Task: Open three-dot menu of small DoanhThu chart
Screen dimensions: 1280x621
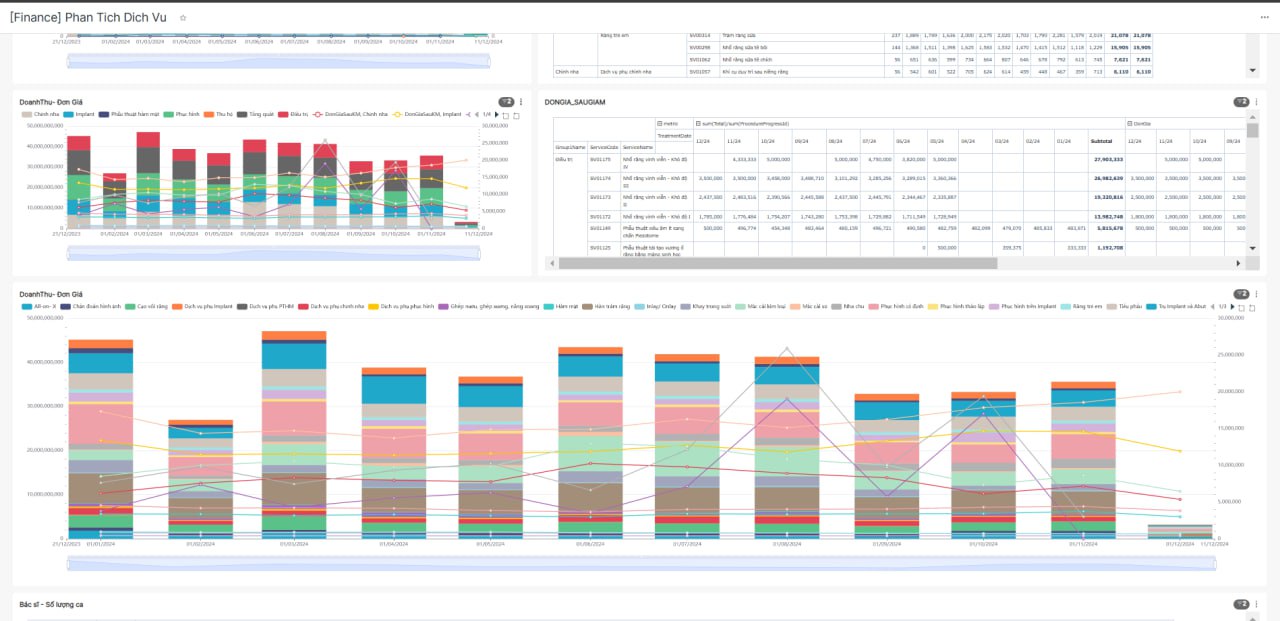Action: [x=522, y=102]
